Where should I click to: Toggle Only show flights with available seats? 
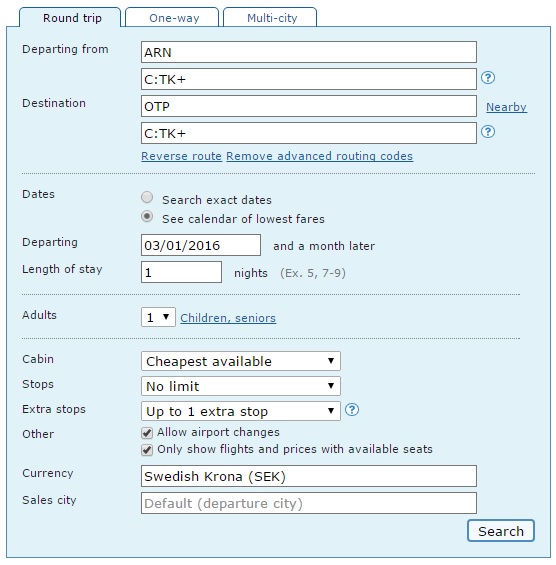[147, 450]
